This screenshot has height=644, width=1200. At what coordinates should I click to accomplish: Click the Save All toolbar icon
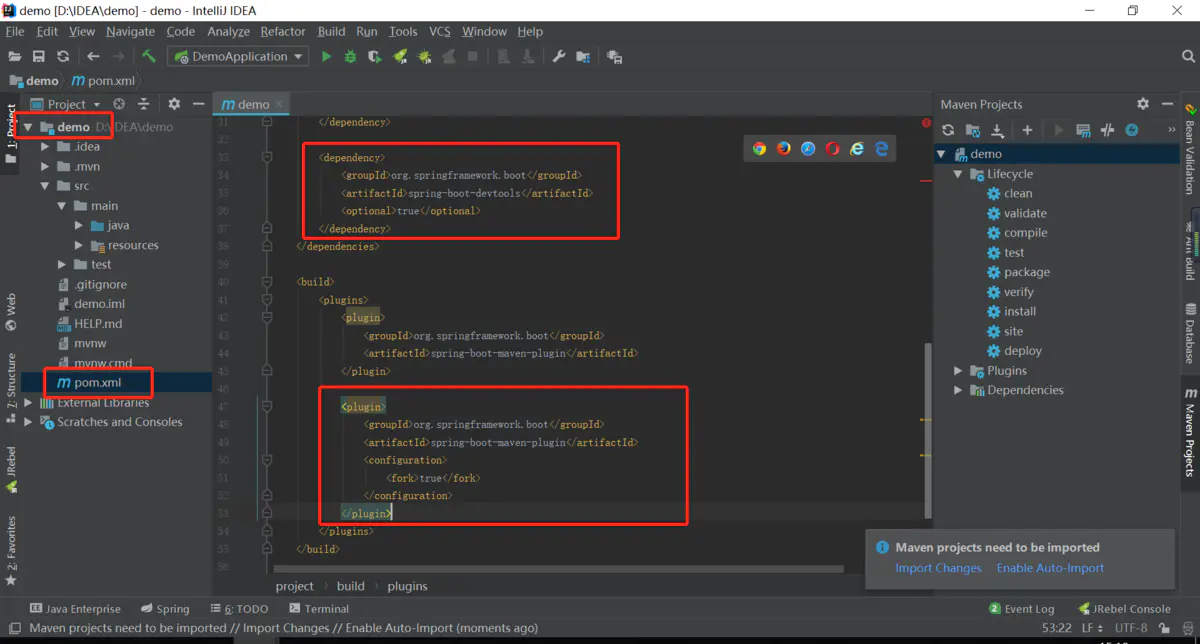tap(39, 57)
